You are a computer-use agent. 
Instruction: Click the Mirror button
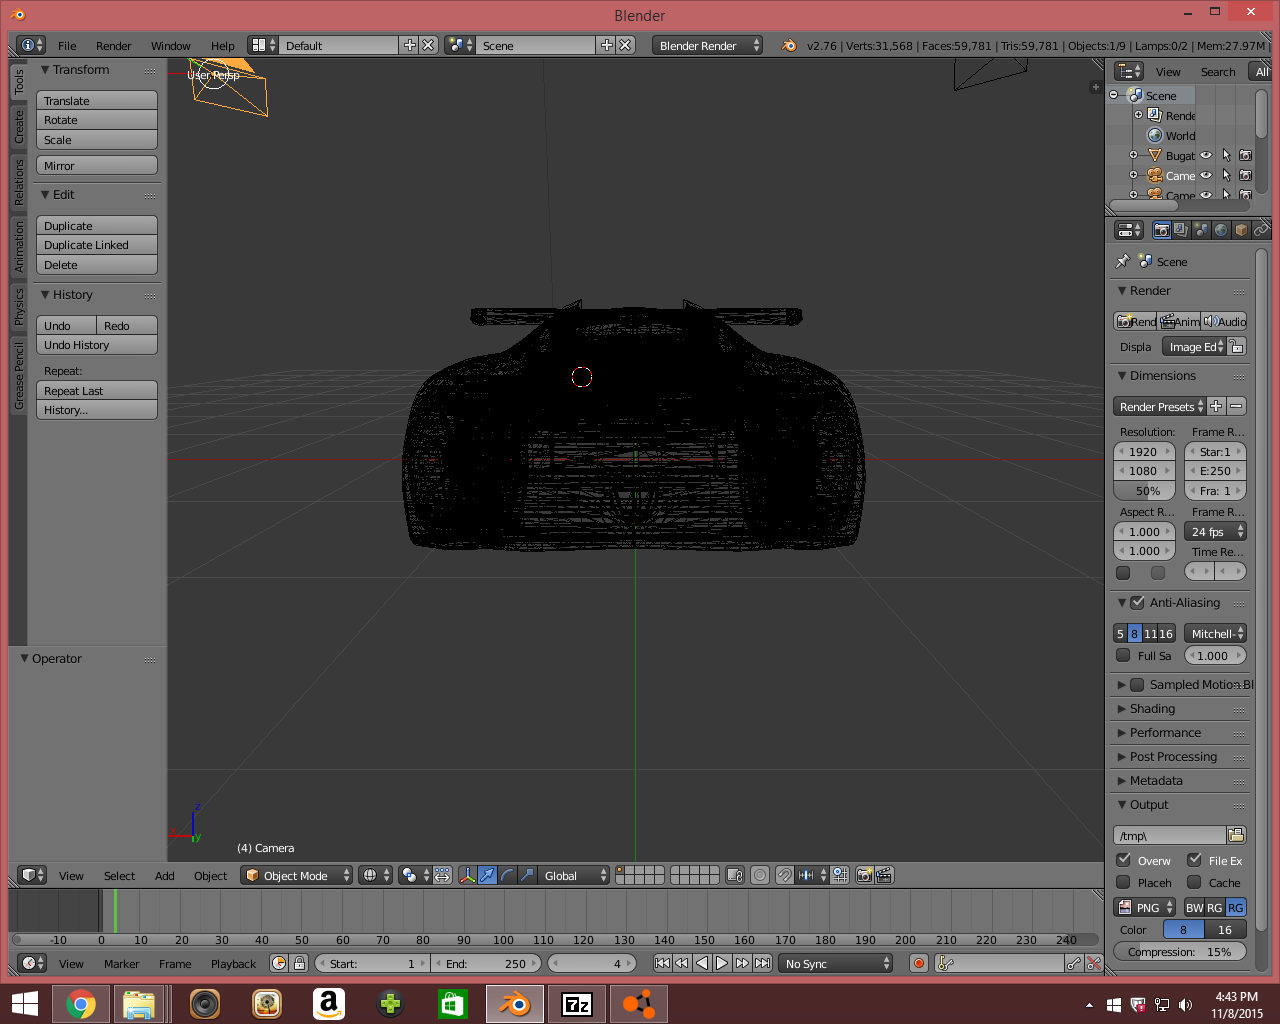(97, 166)
